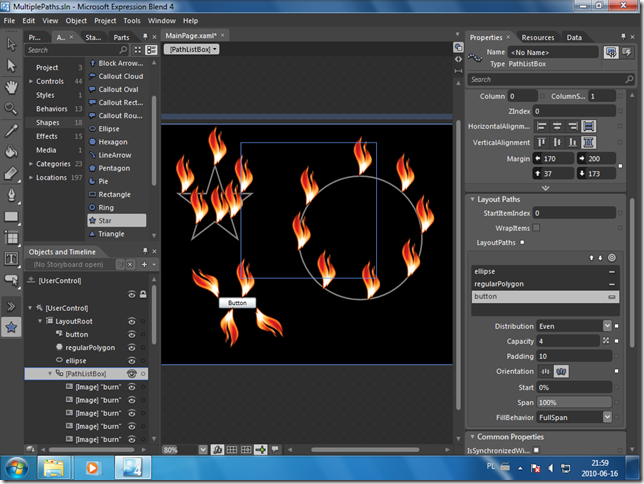This screenshot has height=484, width=644.
Task: Hide the ellipse layer
Action: [131, 361]
